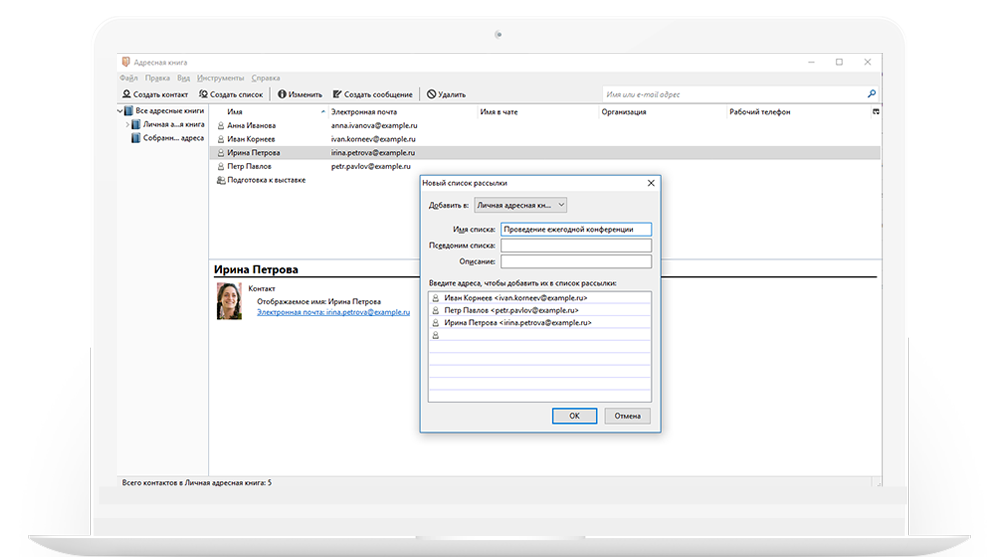
Task: Click the Отмена button
Action: [x=627, y=415]
